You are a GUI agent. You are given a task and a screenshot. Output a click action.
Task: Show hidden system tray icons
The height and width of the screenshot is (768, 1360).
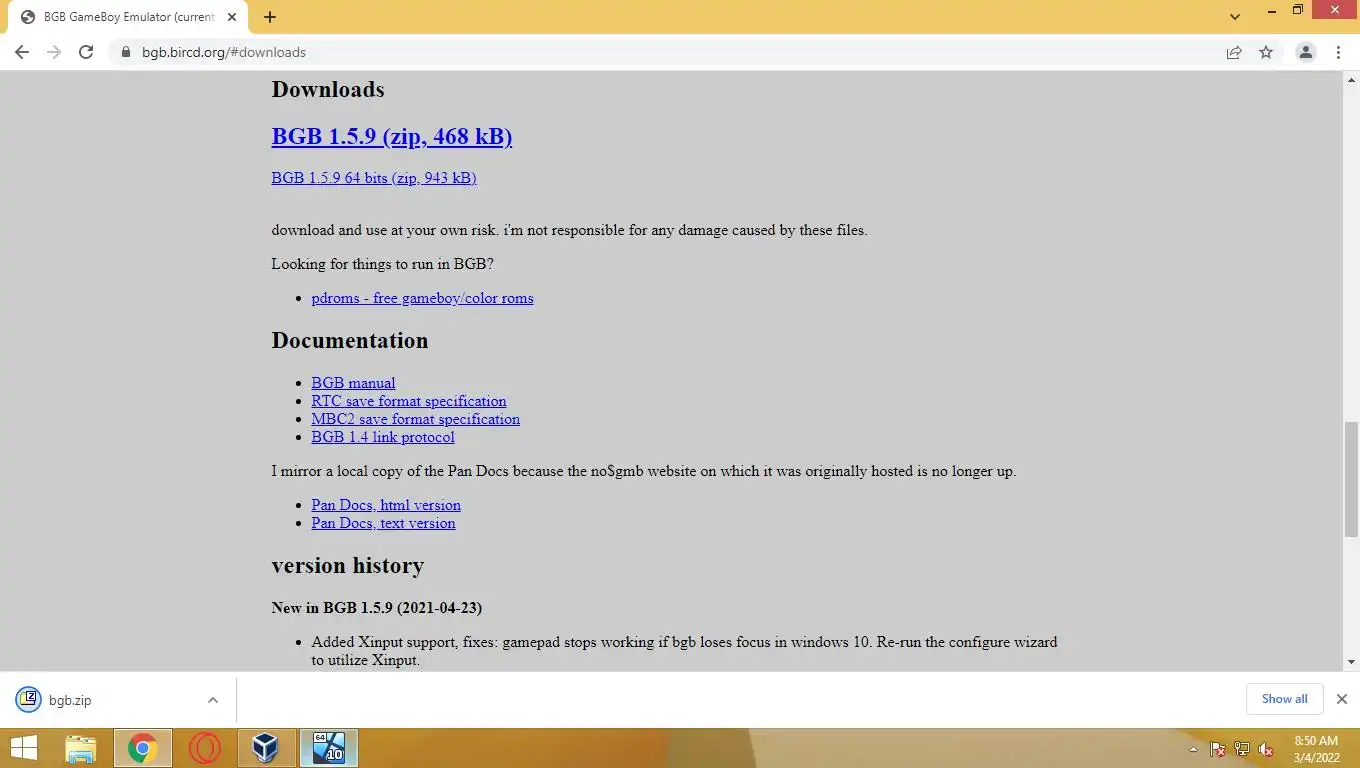coord(1193,749)
